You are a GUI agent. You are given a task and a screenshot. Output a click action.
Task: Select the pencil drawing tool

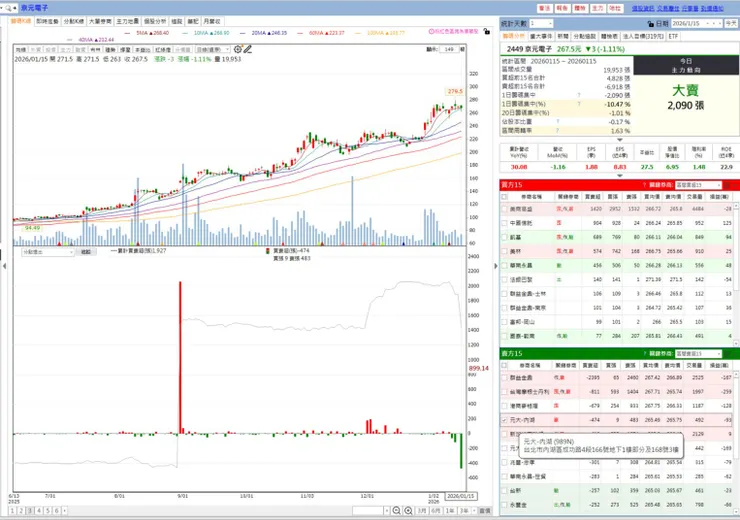click(x=248, y=49)
